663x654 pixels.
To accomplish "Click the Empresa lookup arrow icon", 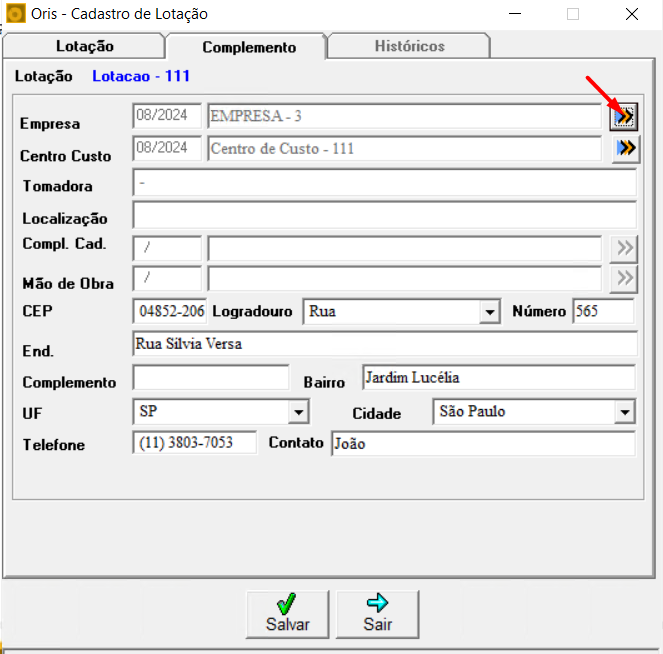I will pos(624,117).
